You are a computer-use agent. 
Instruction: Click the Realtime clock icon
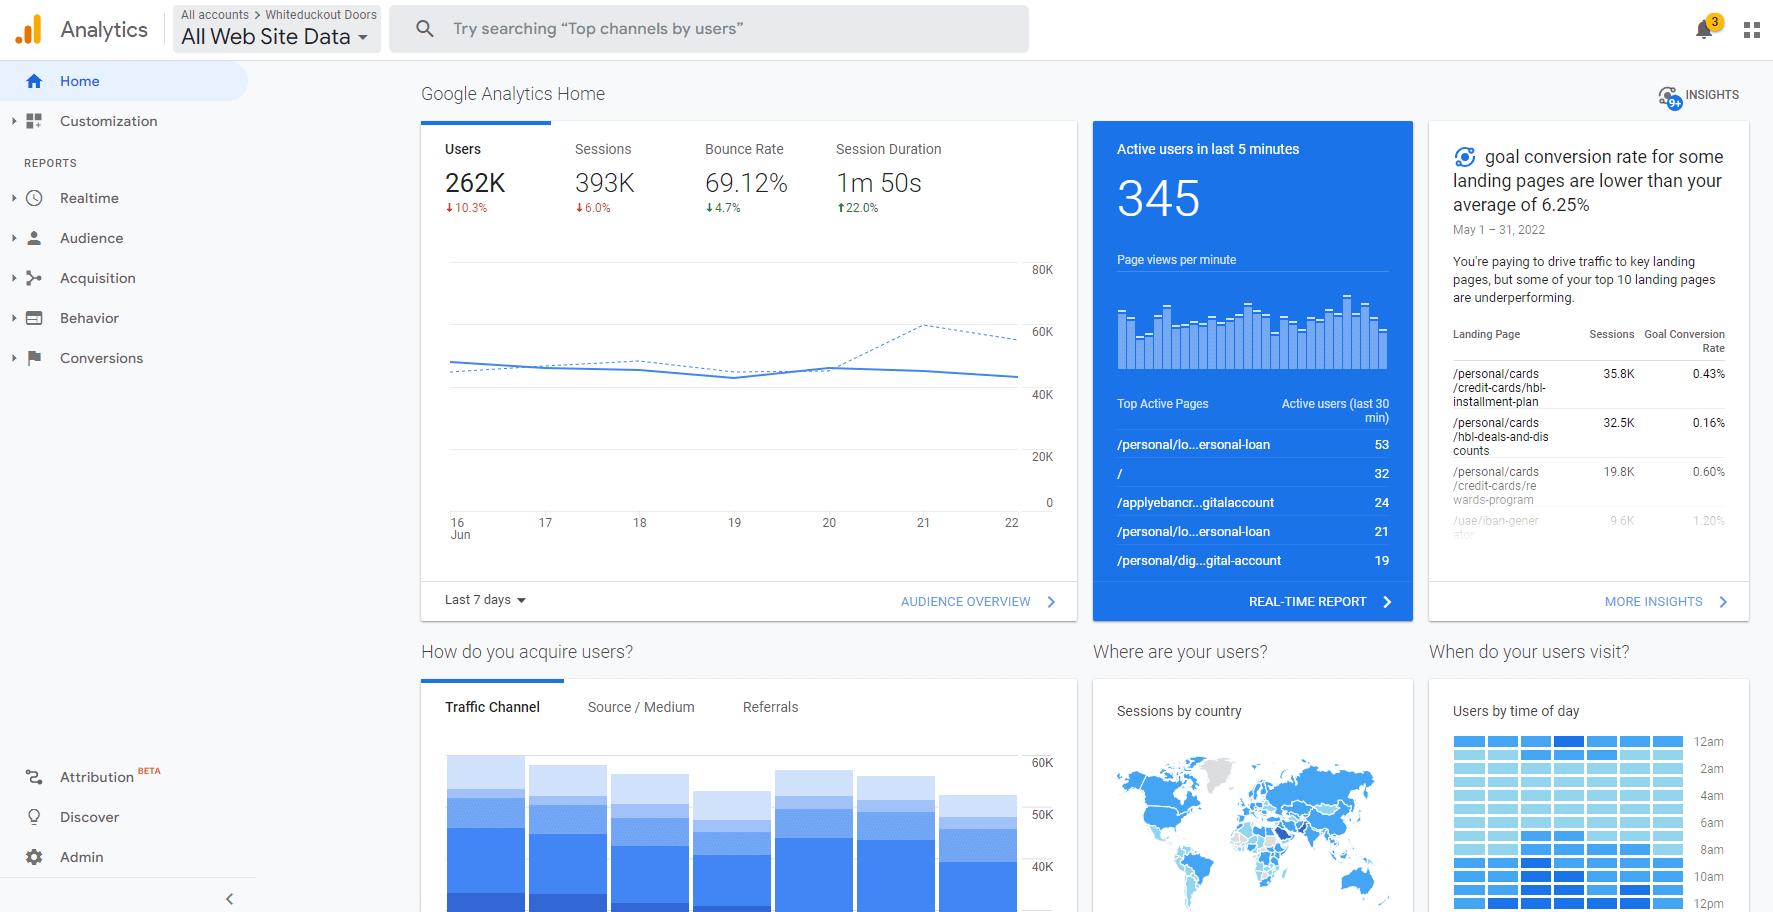pyautogui.click(x=34, y=198)
